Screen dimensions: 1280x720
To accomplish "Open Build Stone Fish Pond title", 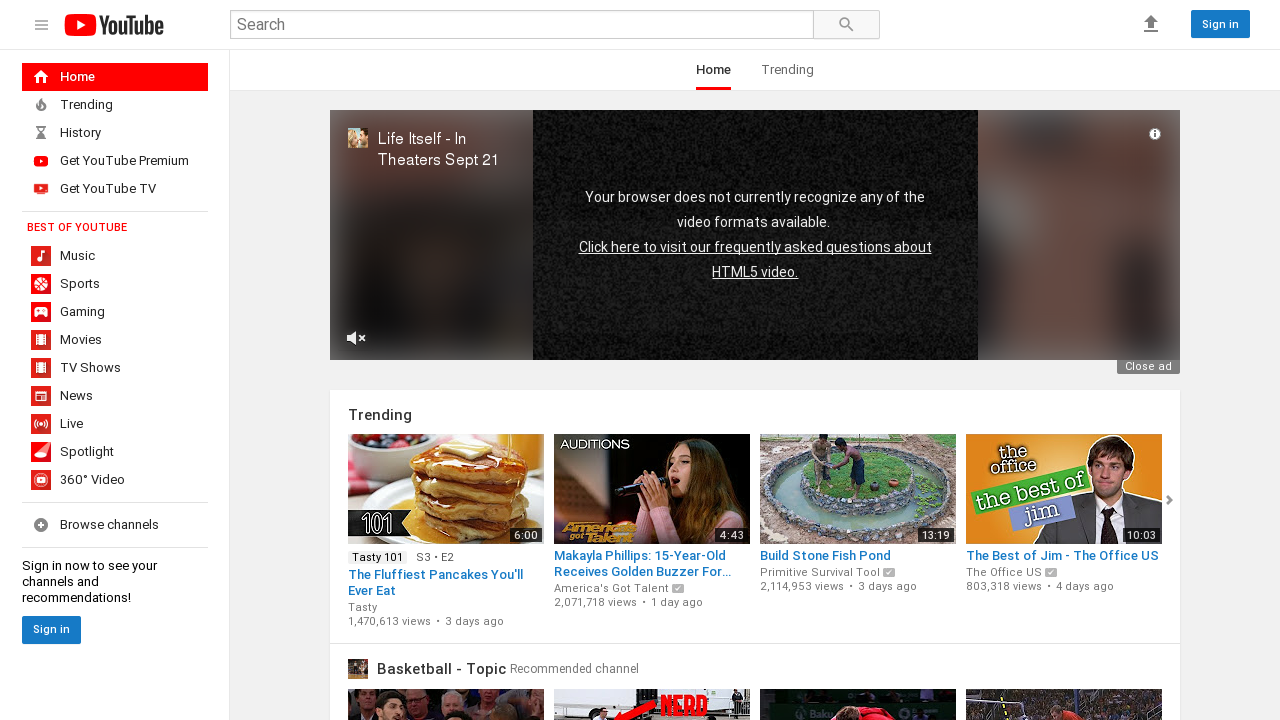I will (825, 555).
